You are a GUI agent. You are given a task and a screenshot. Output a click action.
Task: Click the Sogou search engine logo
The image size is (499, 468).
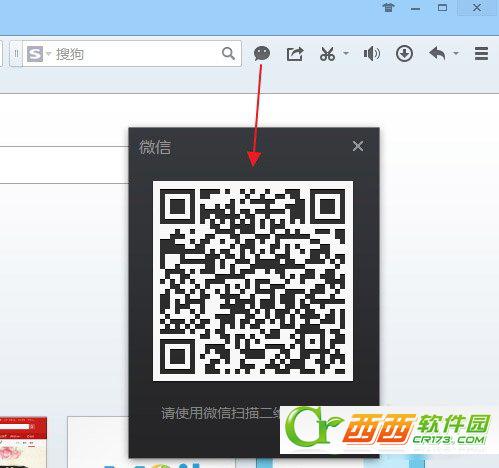coord(35,54)
